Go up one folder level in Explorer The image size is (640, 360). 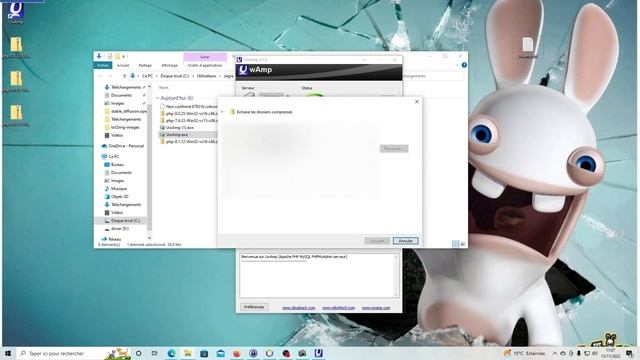tap(124, 76)
